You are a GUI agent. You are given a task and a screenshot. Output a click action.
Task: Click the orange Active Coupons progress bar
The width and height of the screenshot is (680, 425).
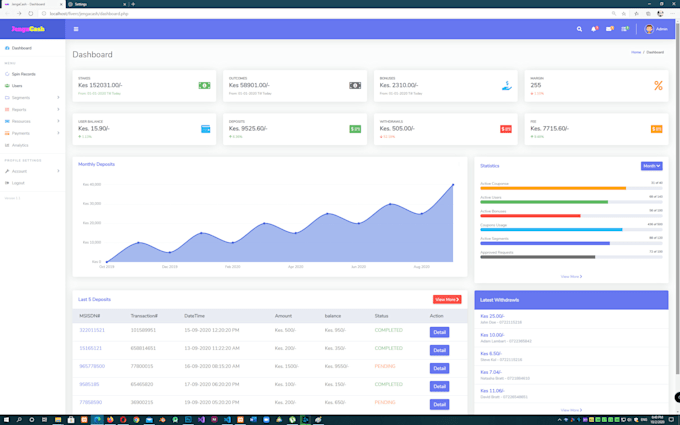click(x=553, y=188)
